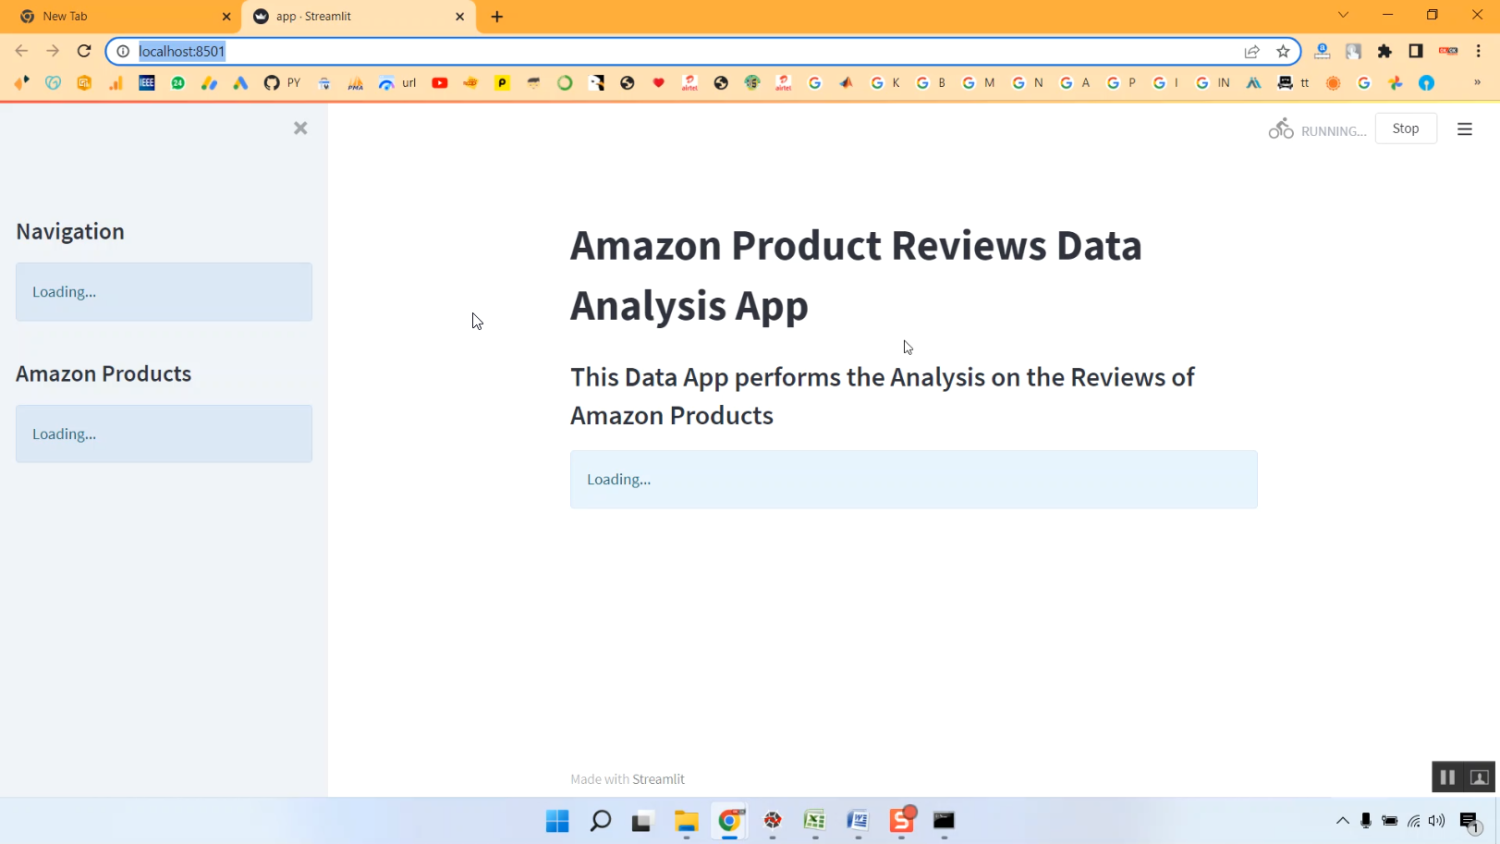Close the sidebar with the X icon
Viewport: 1500px width, 844px height.
click(x=300, y=128)
